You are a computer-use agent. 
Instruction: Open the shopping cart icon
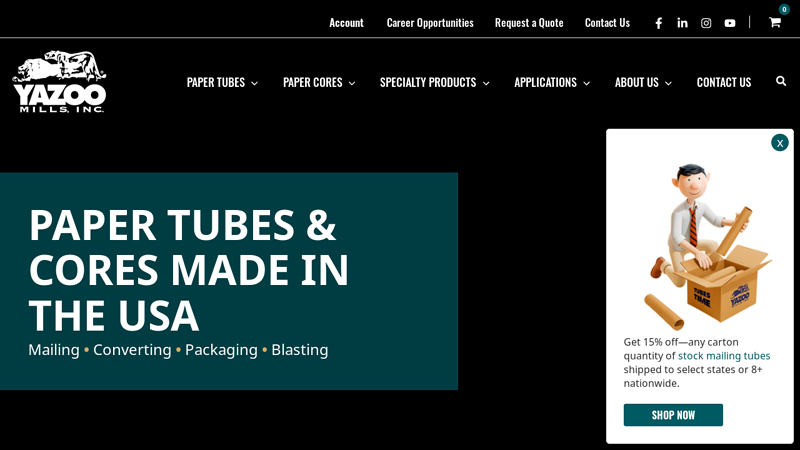(775, 22)
